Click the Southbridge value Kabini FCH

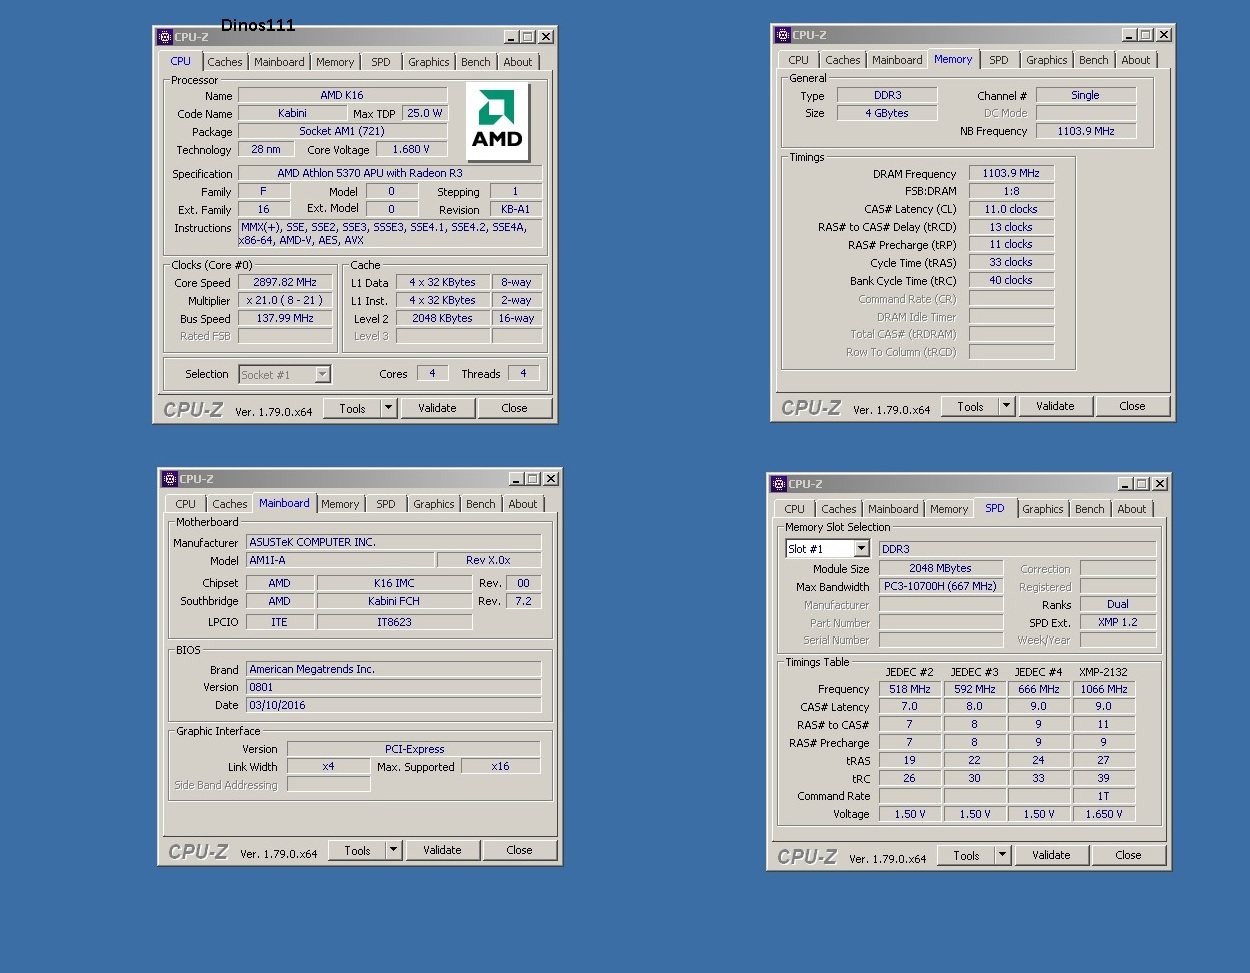pos(394,601)
